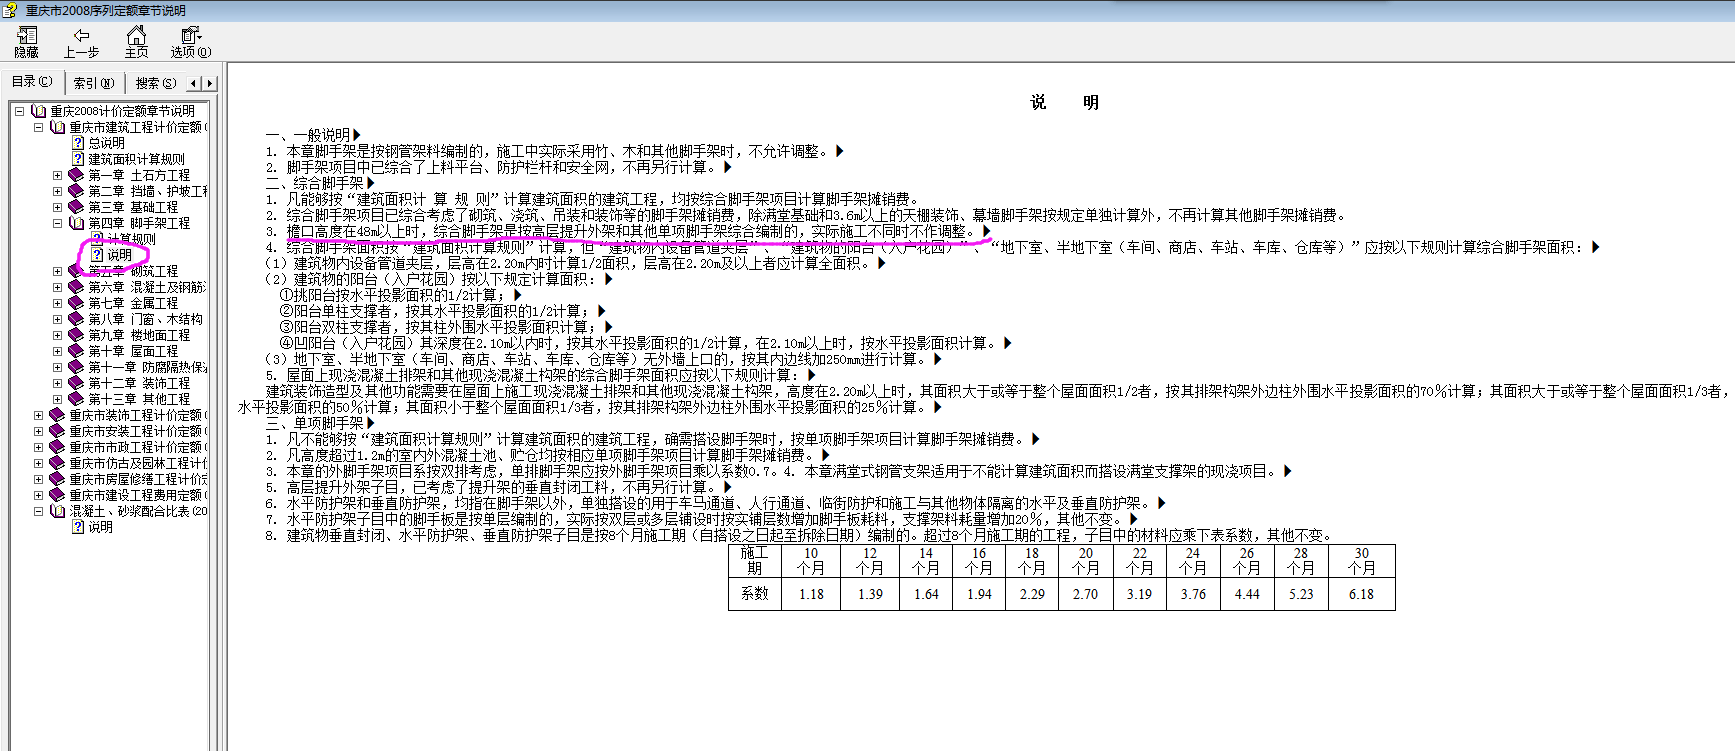Click the 系数 row label cell
Viewport: 1735px width, 751px height.
click(754, 594)
